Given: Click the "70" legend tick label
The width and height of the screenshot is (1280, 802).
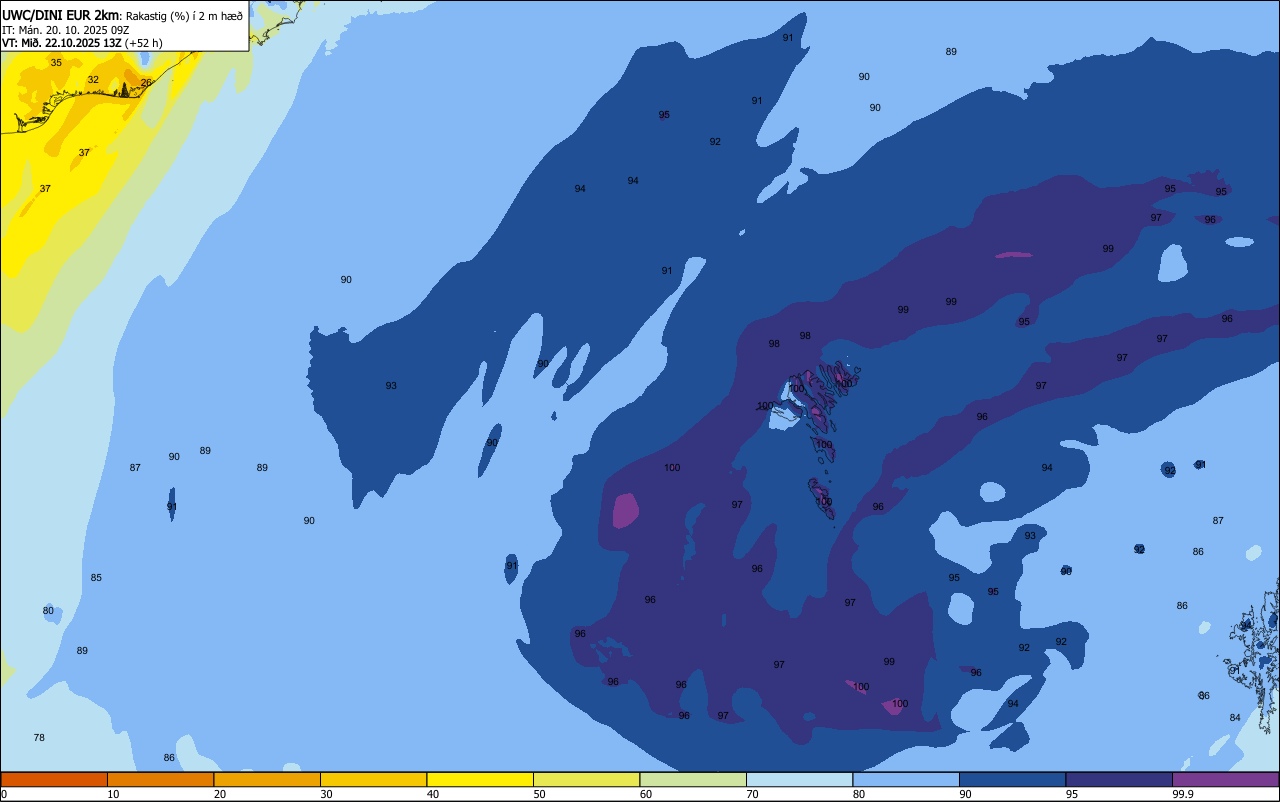Looking at the screenshot, I should click(752, 794).
